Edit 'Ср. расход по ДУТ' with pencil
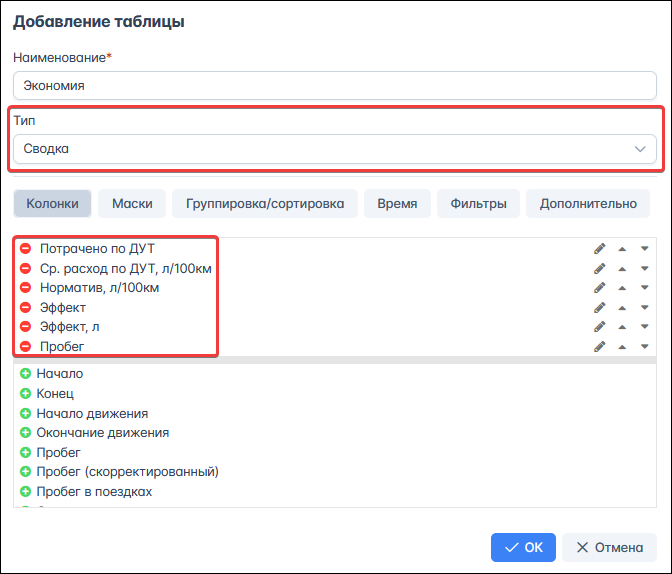This screenshot has height=574, width=672. (600, 268)
